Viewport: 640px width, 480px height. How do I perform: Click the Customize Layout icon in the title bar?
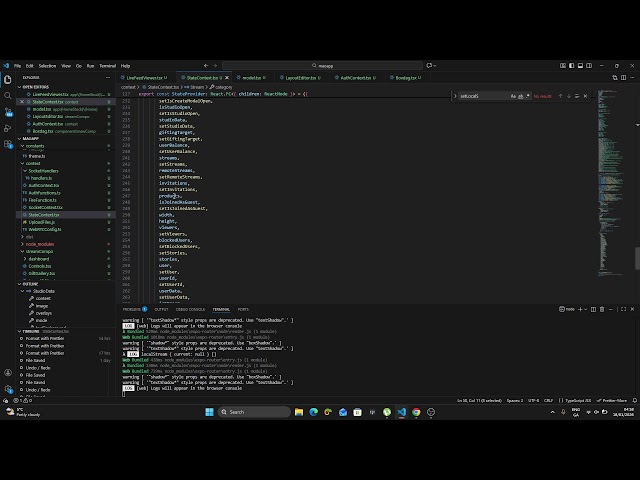562,65
